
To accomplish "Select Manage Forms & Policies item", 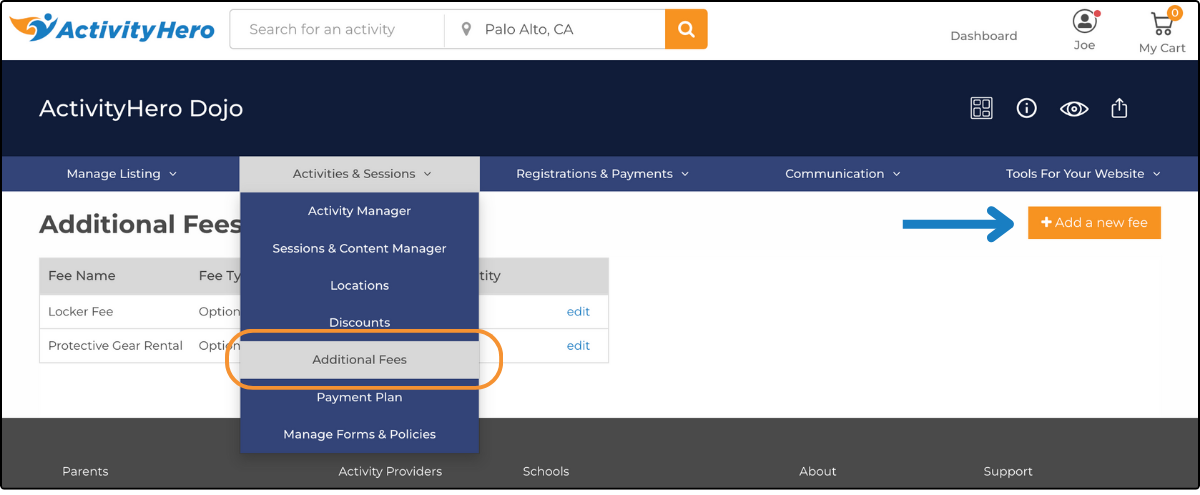I will tap(360, 434).
